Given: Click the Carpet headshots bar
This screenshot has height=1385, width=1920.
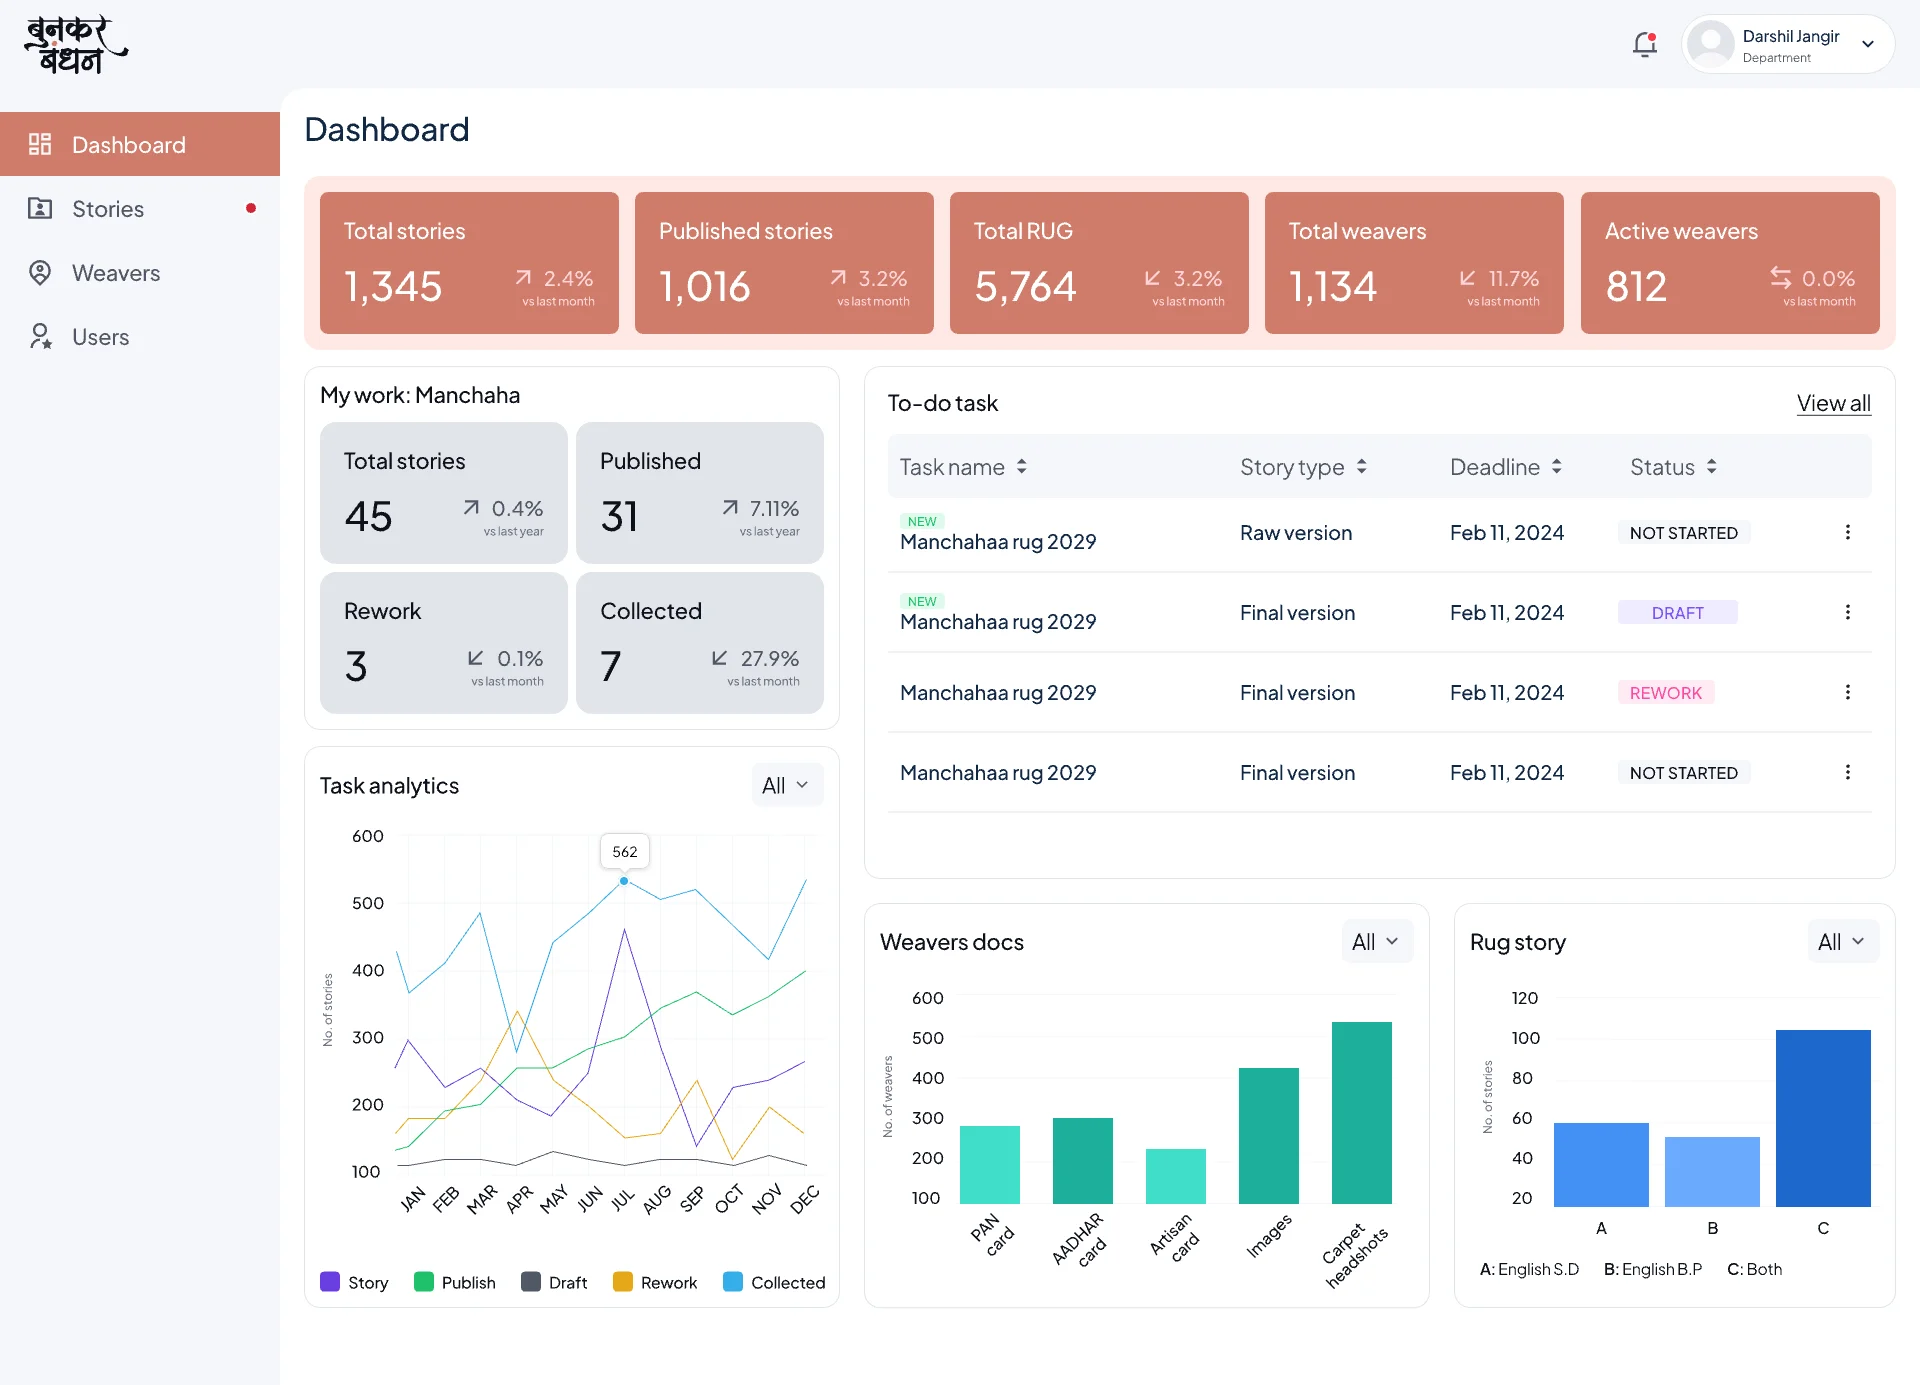Looking at the screenshot, I should pos(1362,1112).
